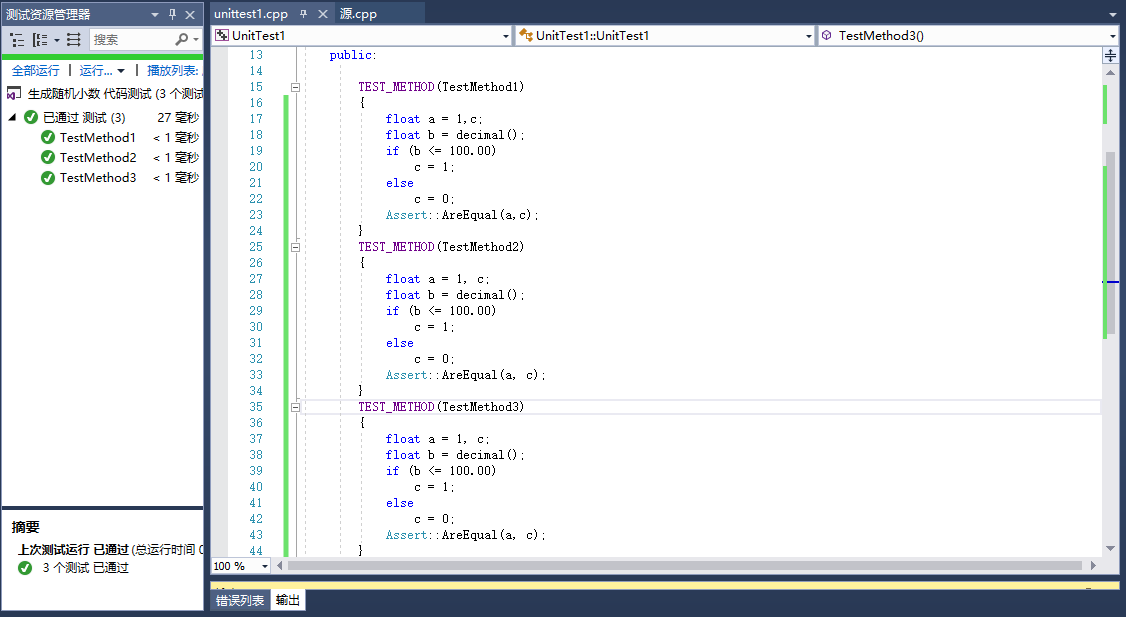
Task: Click line 29 if (b <= 100.00)
Action: (x=440, y=311)
